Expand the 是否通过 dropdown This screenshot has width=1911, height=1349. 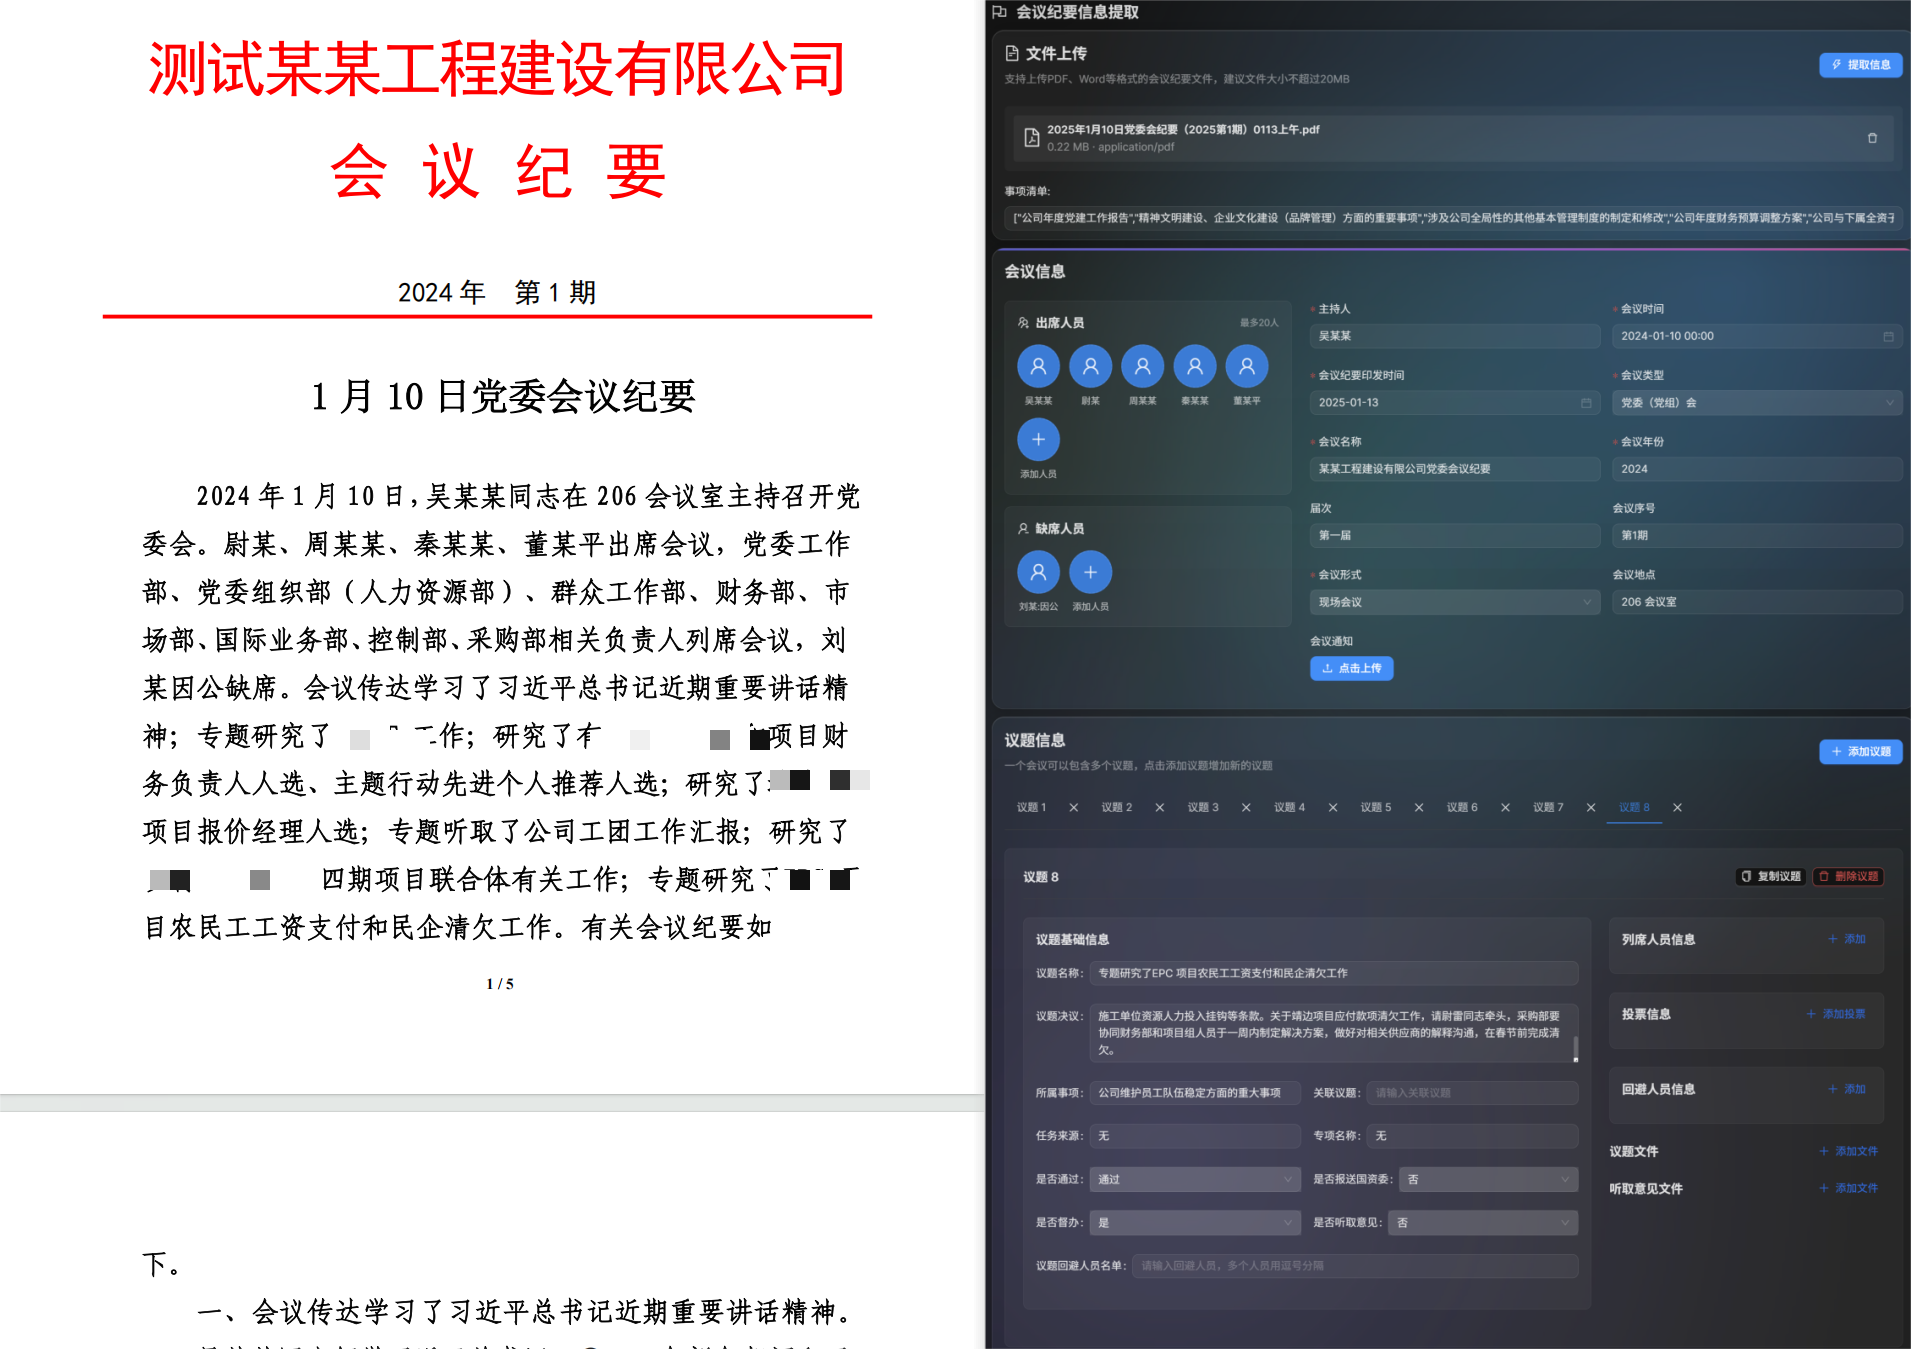[x=1194, y=1180]
